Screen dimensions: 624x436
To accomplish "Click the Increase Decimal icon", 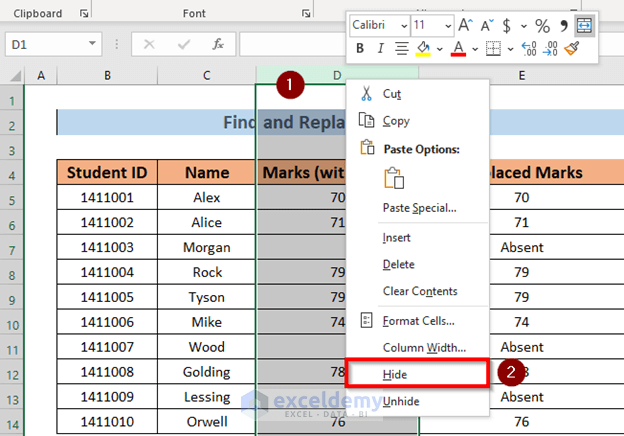I will pos(527,48).
